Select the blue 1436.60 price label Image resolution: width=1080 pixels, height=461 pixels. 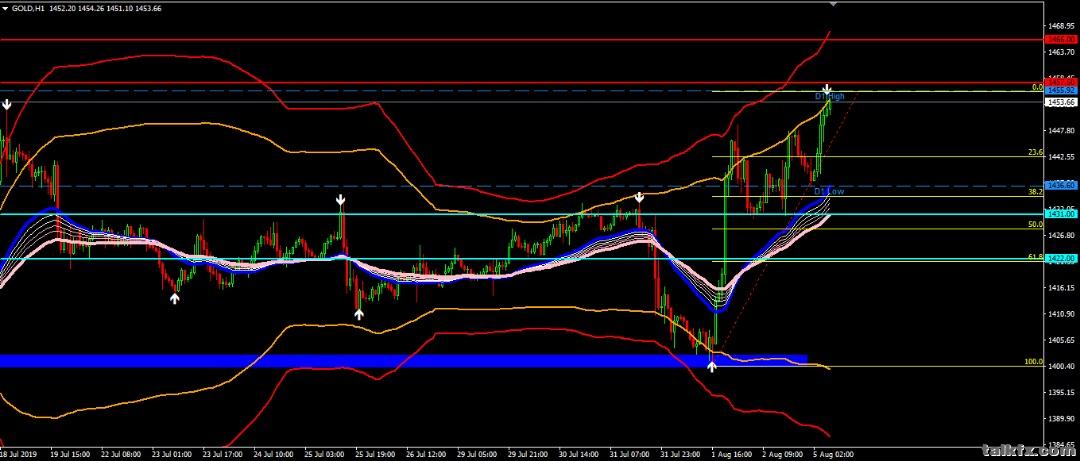click(x=1061, y=185)
